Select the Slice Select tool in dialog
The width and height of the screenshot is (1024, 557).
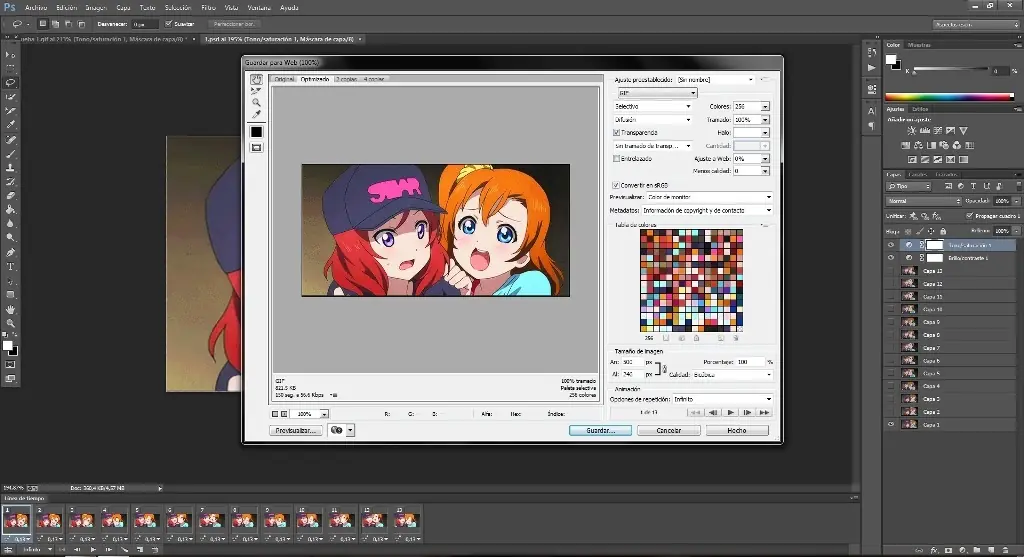(256, 91)
